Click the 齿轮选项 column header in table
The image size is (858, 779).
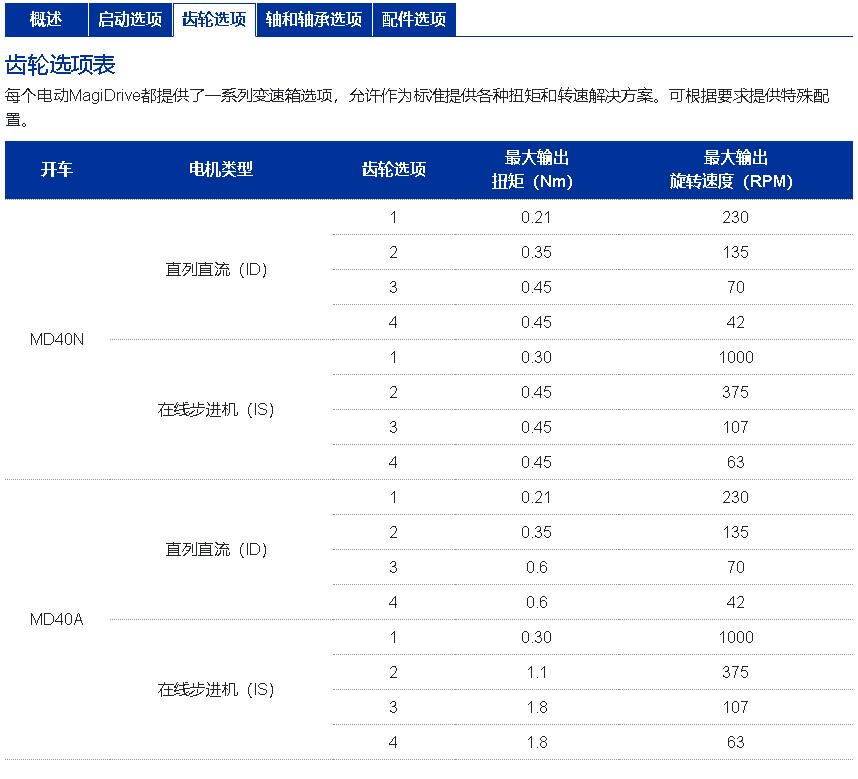(x=394, y=169)
